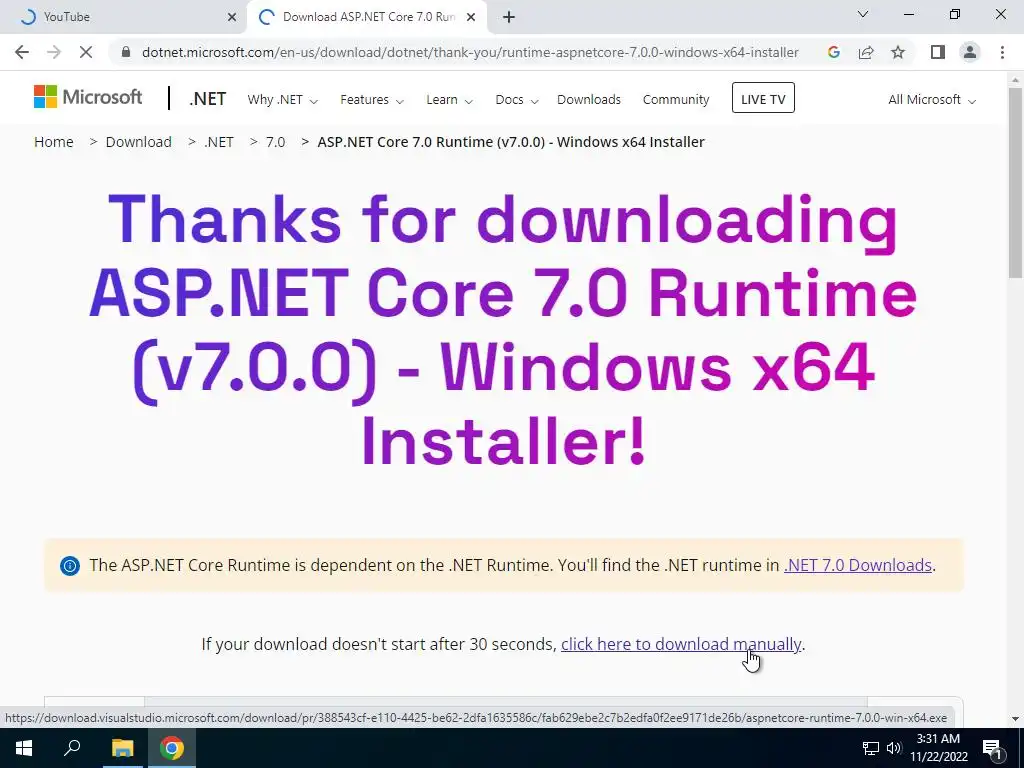Open the Windows Start menu
This screenshot has height=768, width=1024.
[24, 748]
